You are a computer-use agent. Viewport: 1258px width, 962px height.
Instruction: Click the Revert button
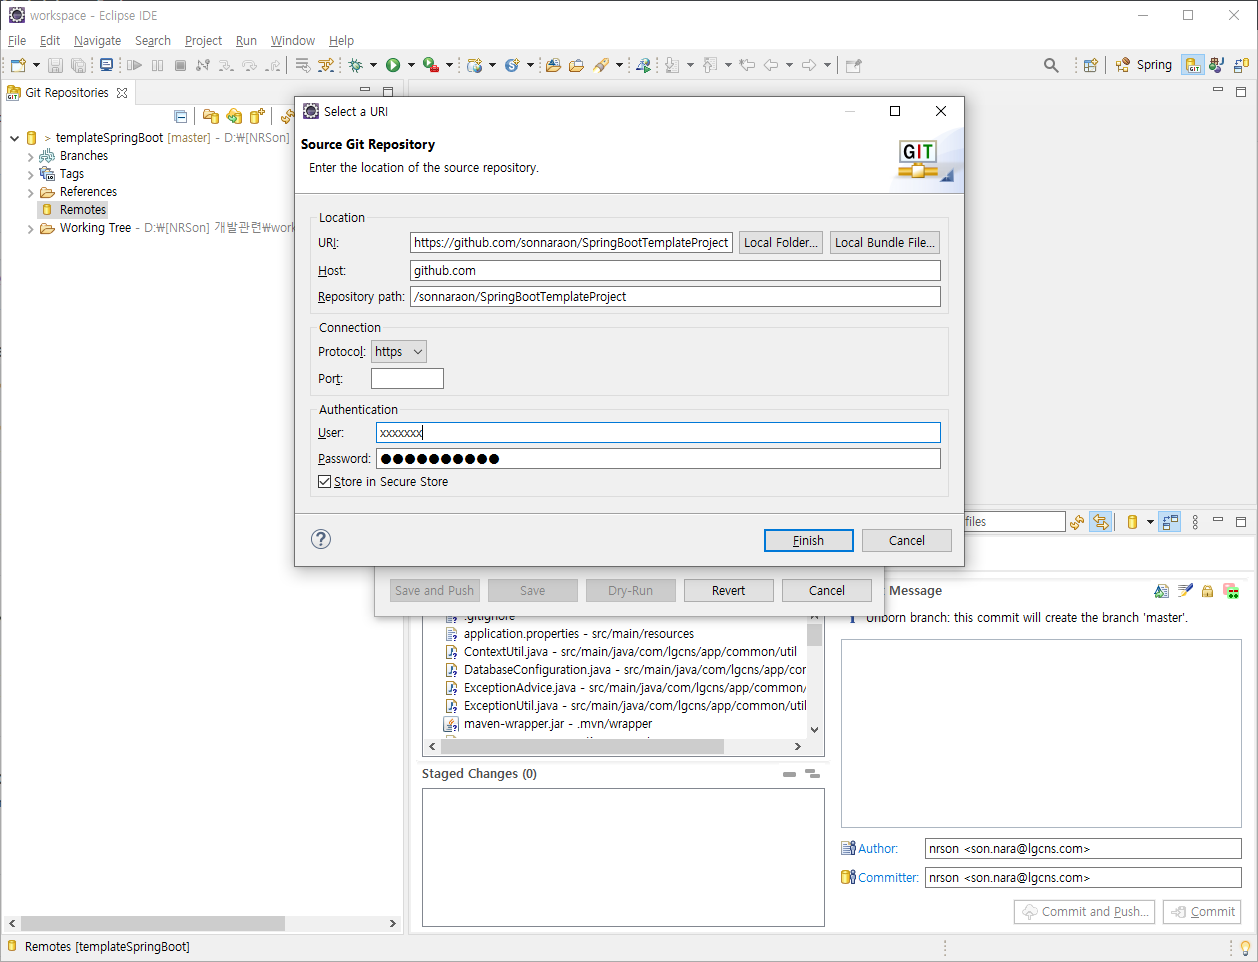coord(728,590)
